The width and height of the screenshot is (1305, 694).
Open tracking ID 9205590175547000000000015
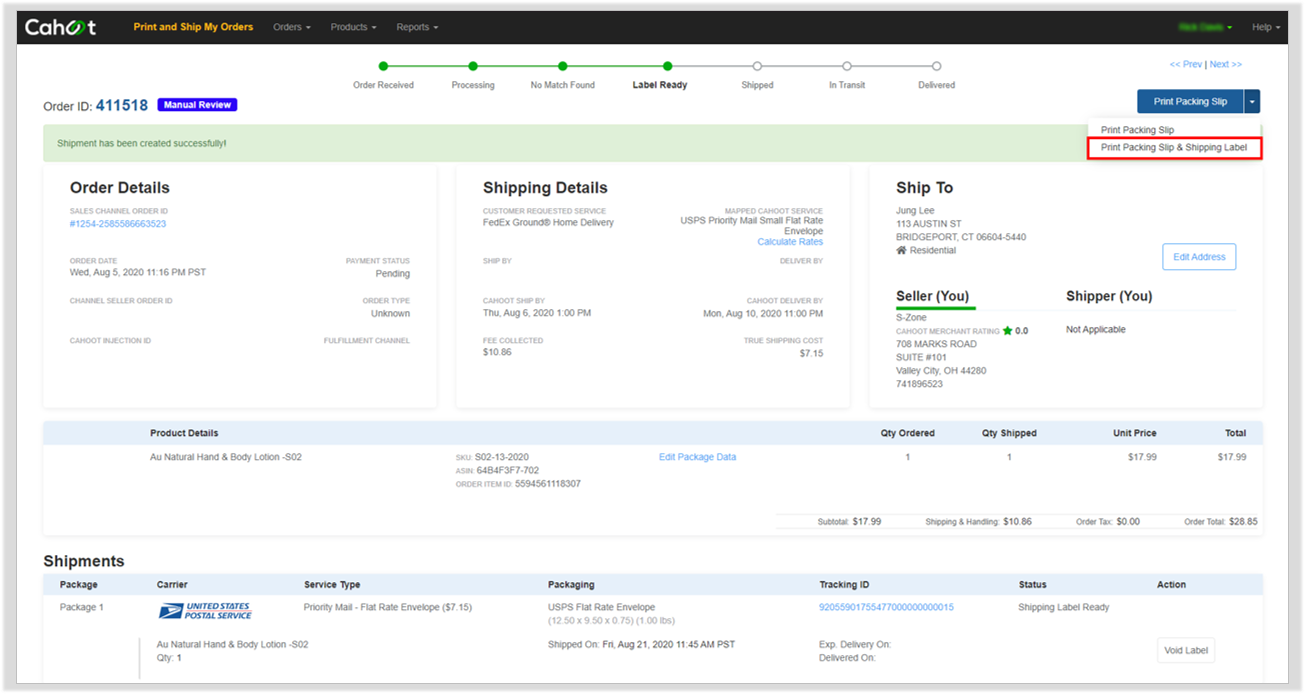click(x=886, y=607)
